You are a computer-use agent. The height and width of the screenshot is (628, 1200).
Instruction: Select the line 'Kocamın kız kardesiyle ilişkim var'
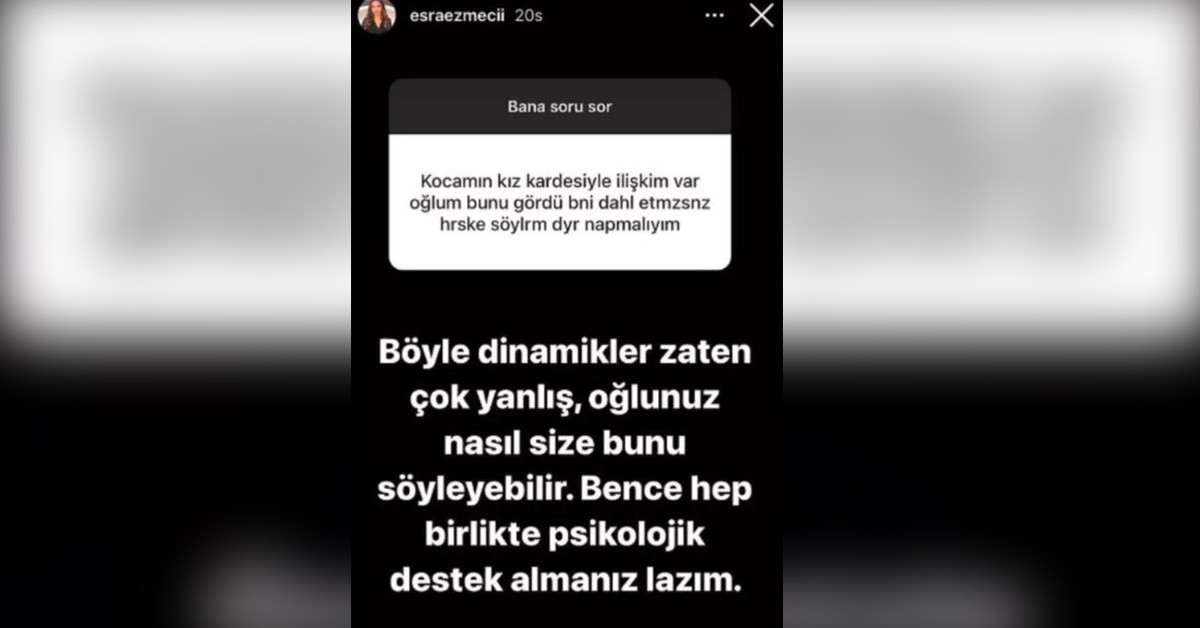pyautogui.click(x=560, y=185)
